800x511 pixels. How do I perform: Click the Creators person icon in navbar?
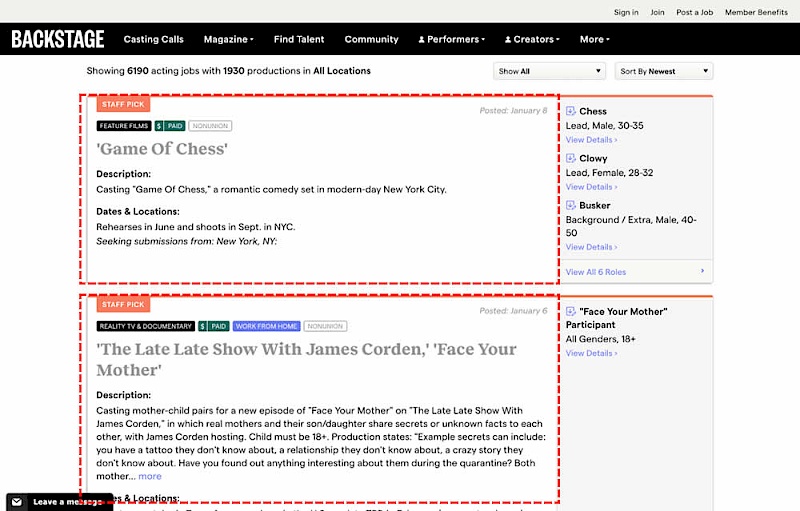pyautogui.click(x=508, y=40)
